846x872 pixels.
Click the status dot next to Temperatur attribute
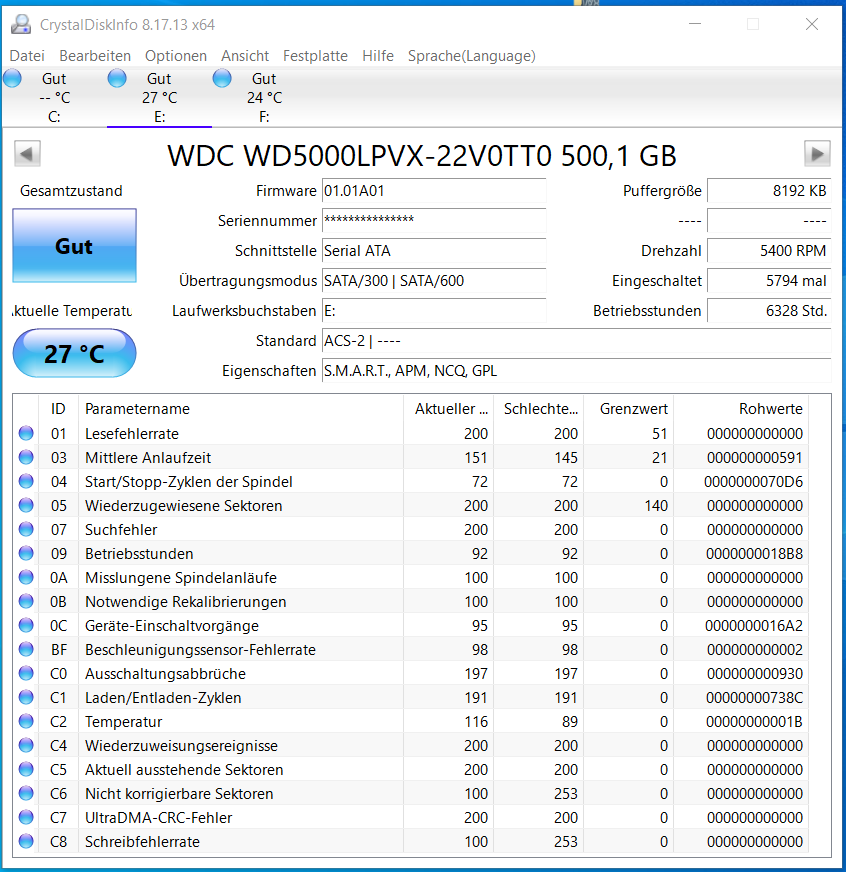tap(23, 721)
